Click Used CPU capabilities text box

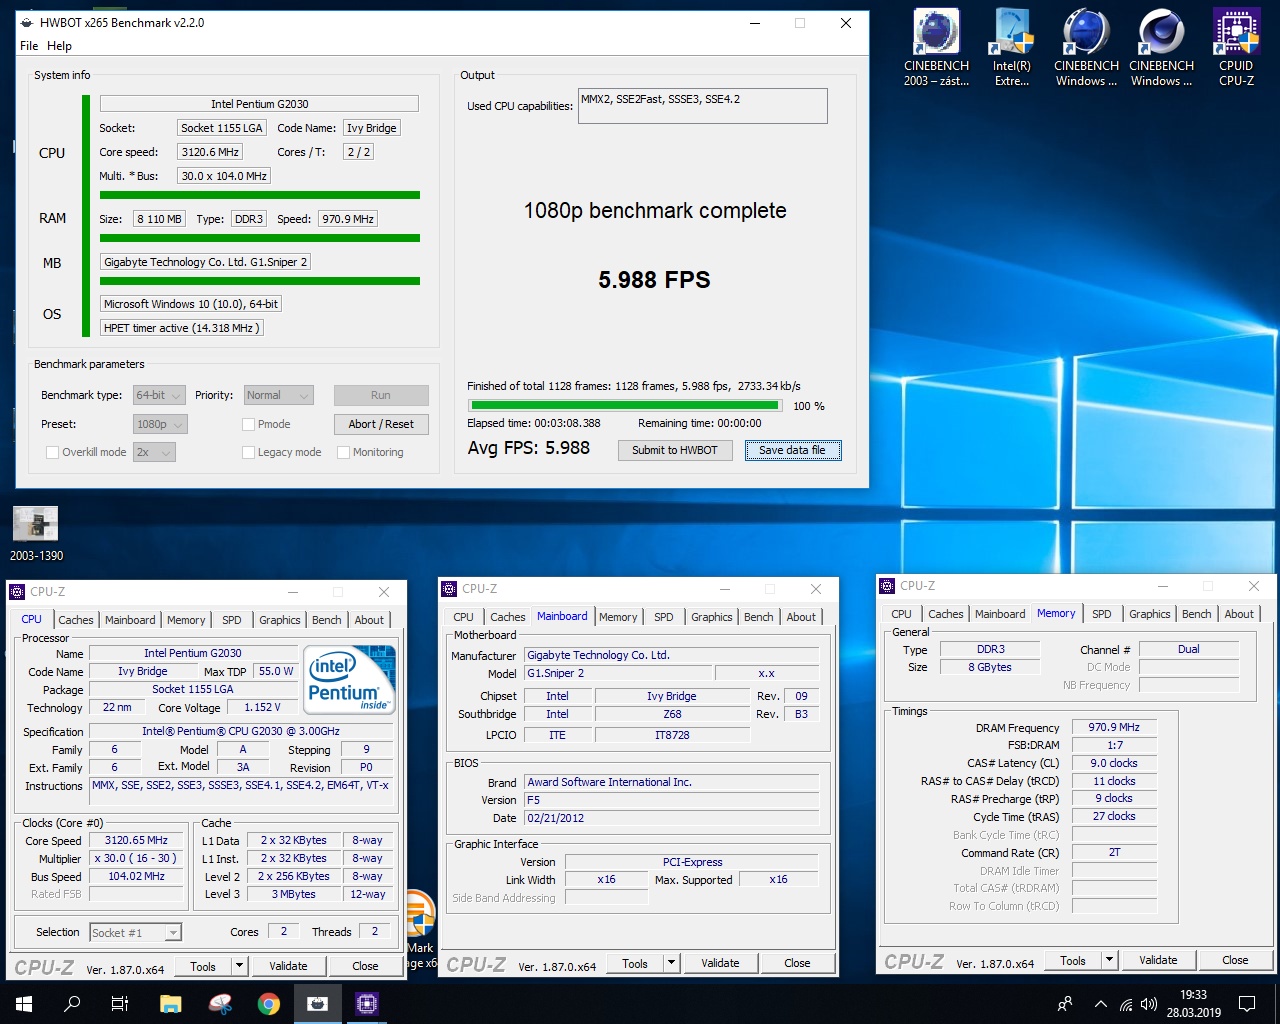coord(703,106)
